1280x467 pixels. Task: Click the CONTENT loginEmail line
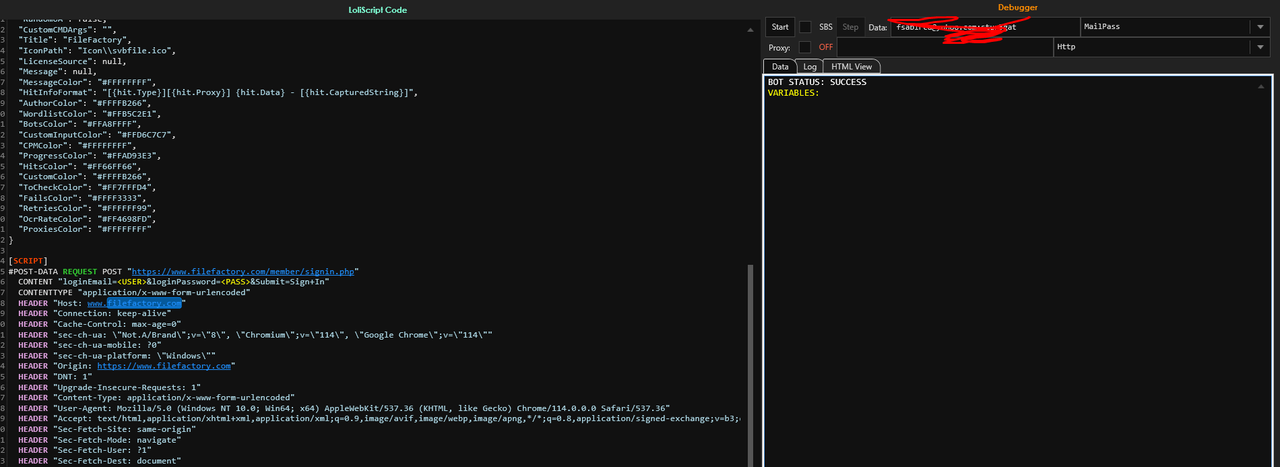[173, 282]
